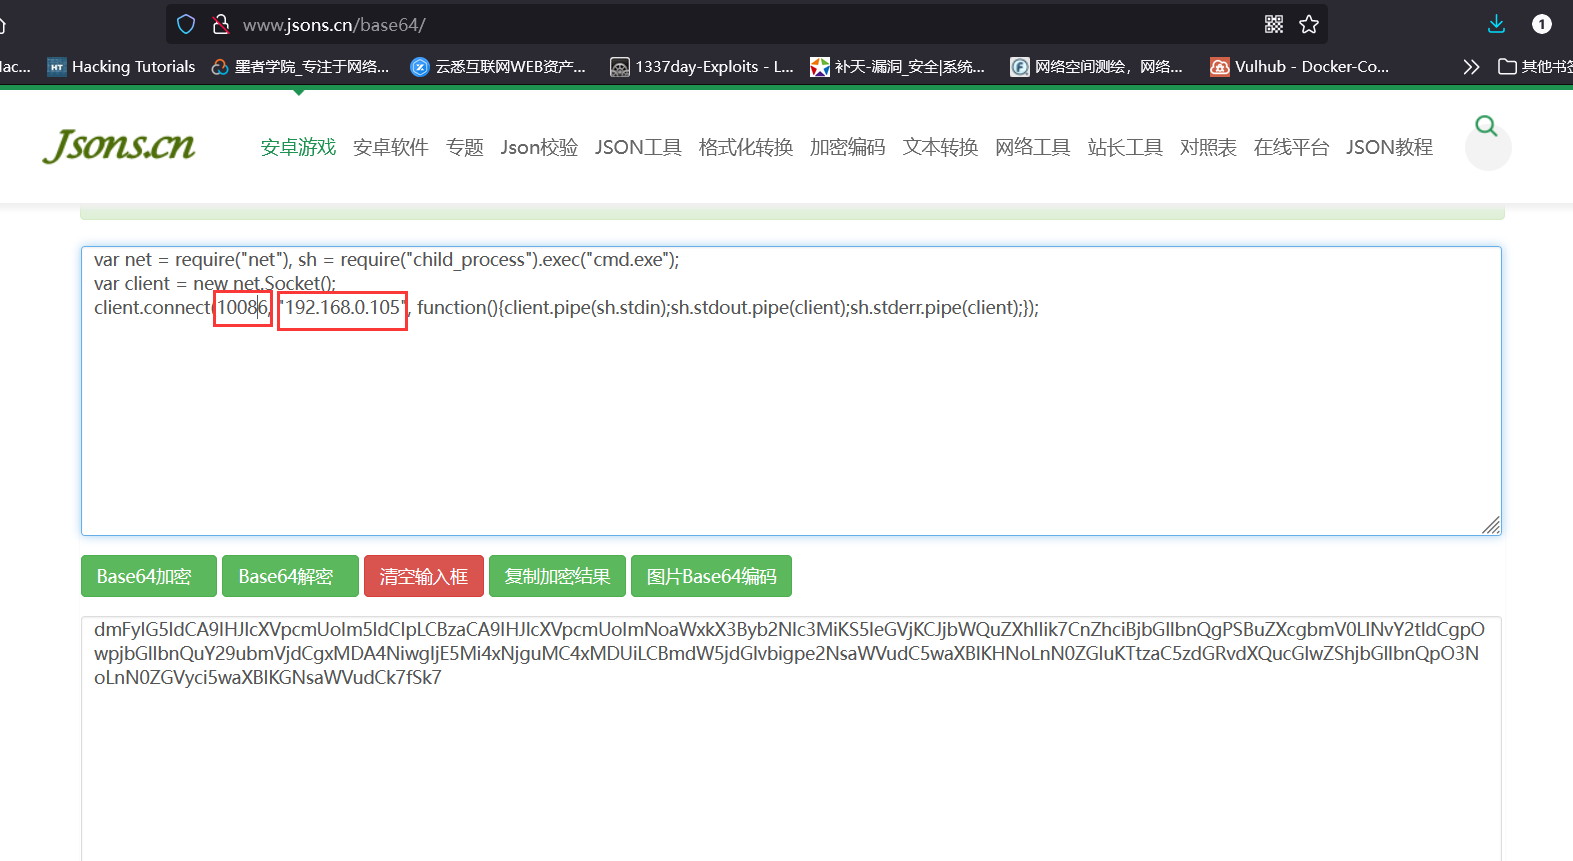Open the 安卓软件 menu item
Image resolution: width=1573 pixels, height=861 pixels.
391,148
